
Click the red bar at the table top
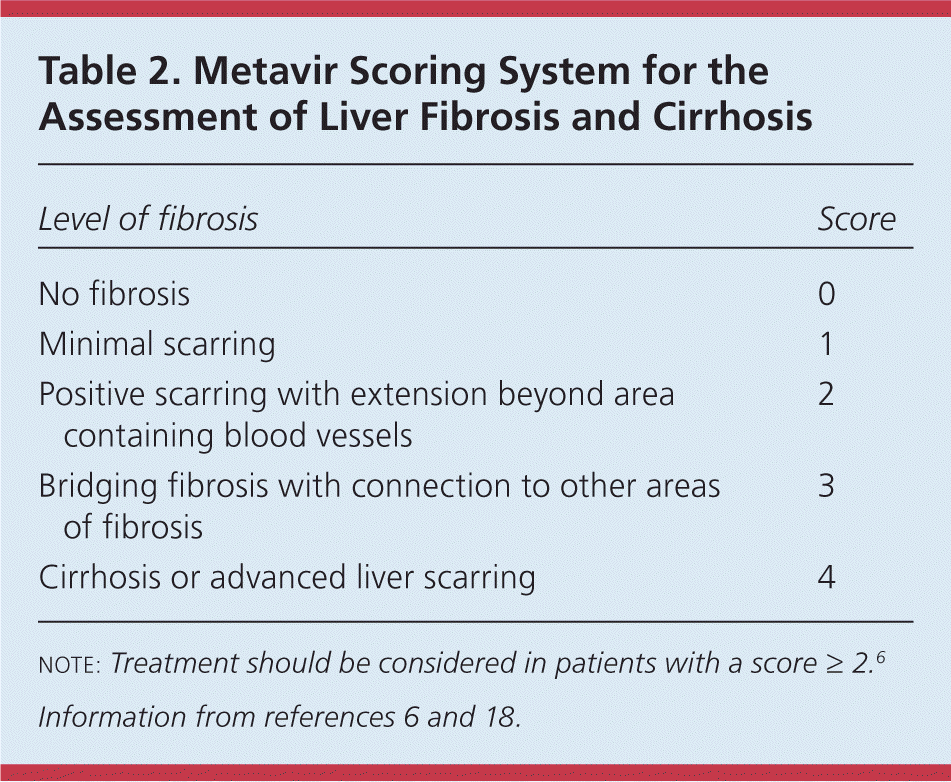[x=475, y=8]
